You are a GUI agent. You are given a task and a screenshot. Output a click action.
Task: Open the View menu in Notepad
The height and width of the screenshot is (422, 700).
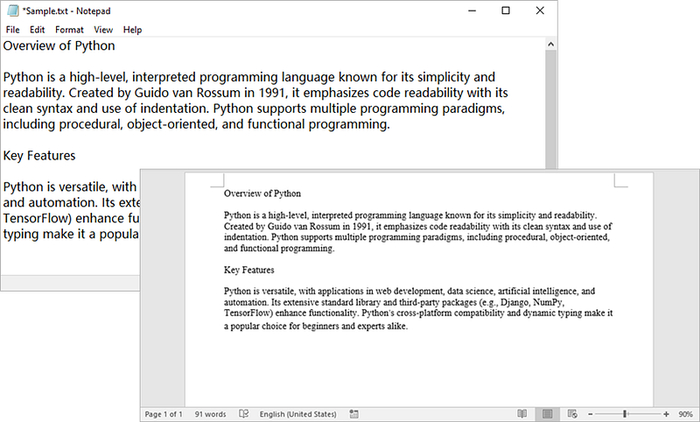[x=103, y=30]
